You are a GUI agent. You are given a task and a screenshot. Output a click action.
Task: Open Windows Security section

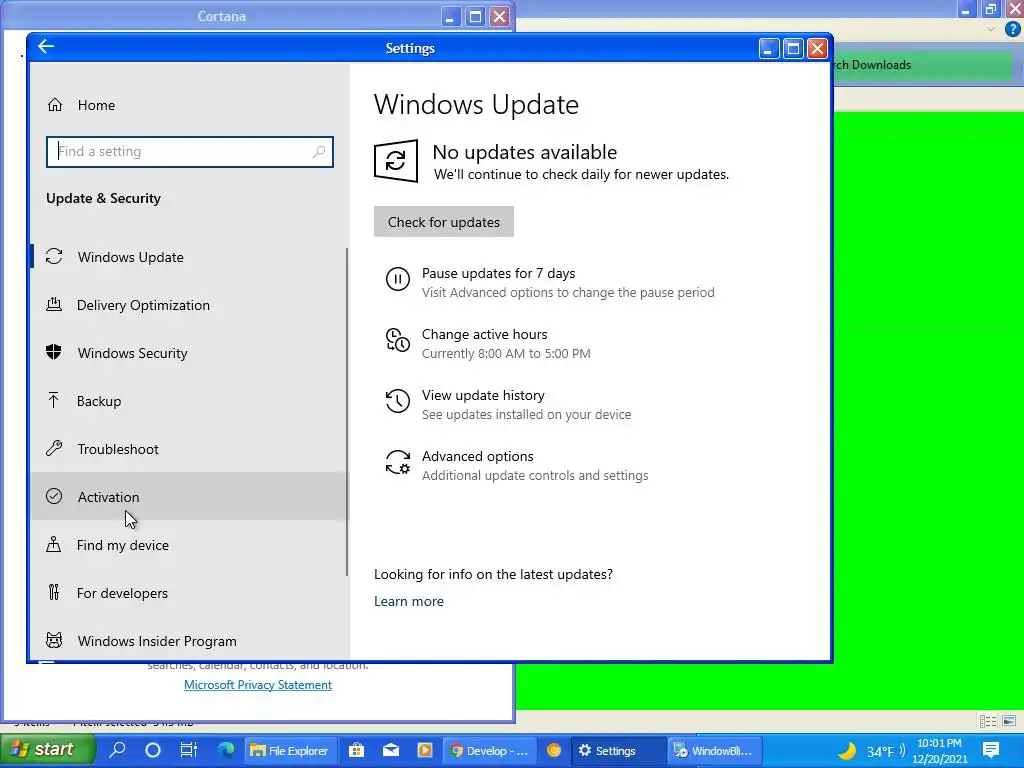tap(189, 353)
